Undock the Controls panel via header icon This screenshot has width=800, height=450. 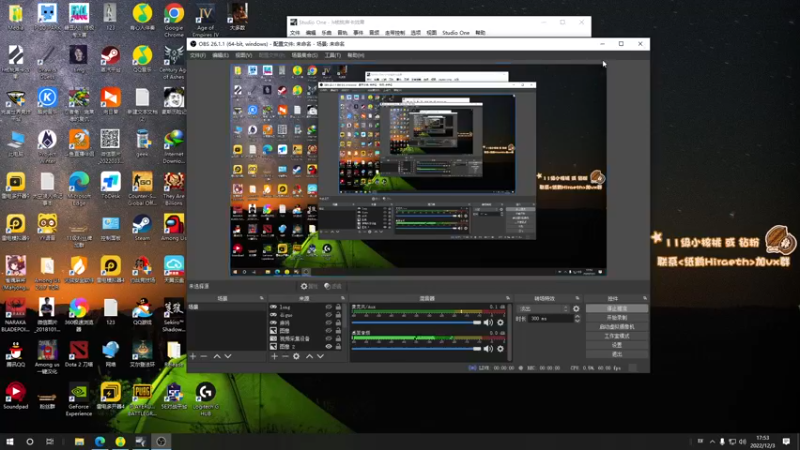645,298
